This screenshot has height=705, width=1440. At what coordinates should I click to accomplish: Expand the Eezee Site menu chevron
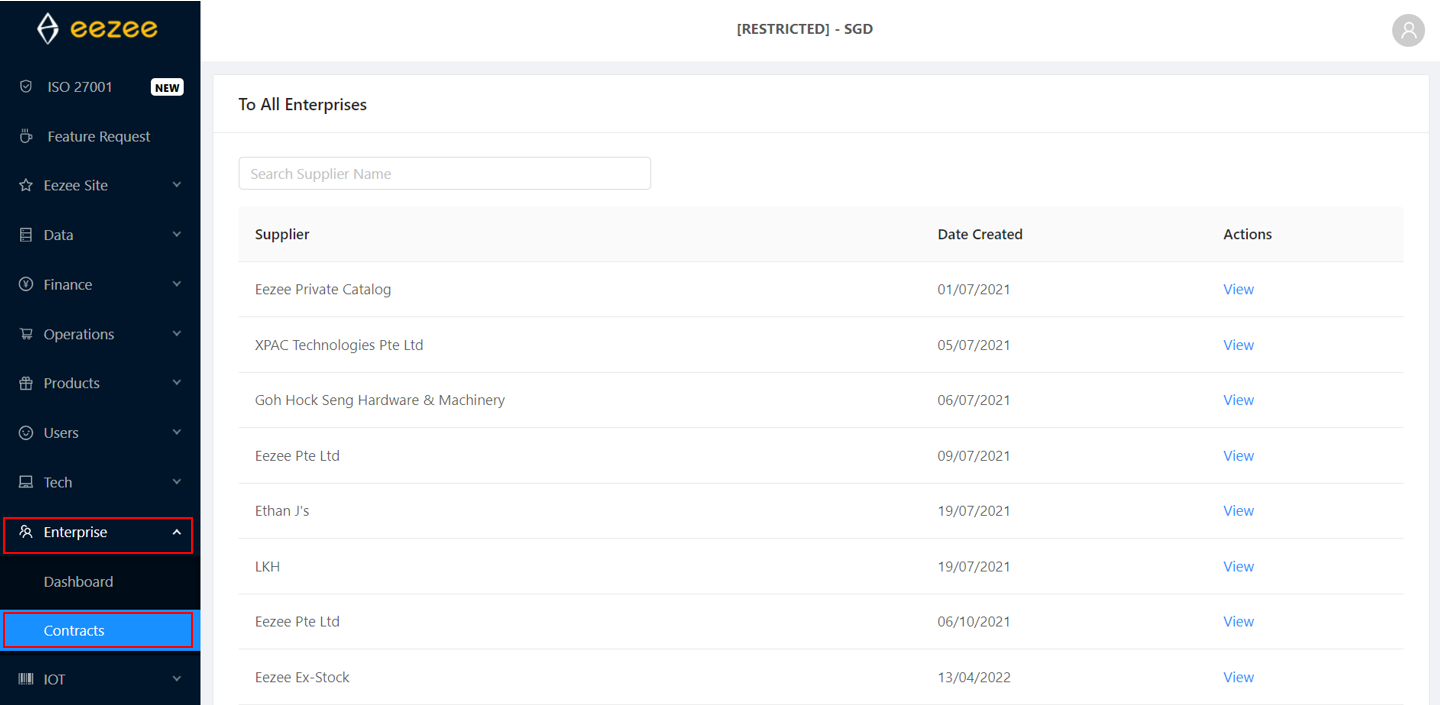(x=177, y=185)
